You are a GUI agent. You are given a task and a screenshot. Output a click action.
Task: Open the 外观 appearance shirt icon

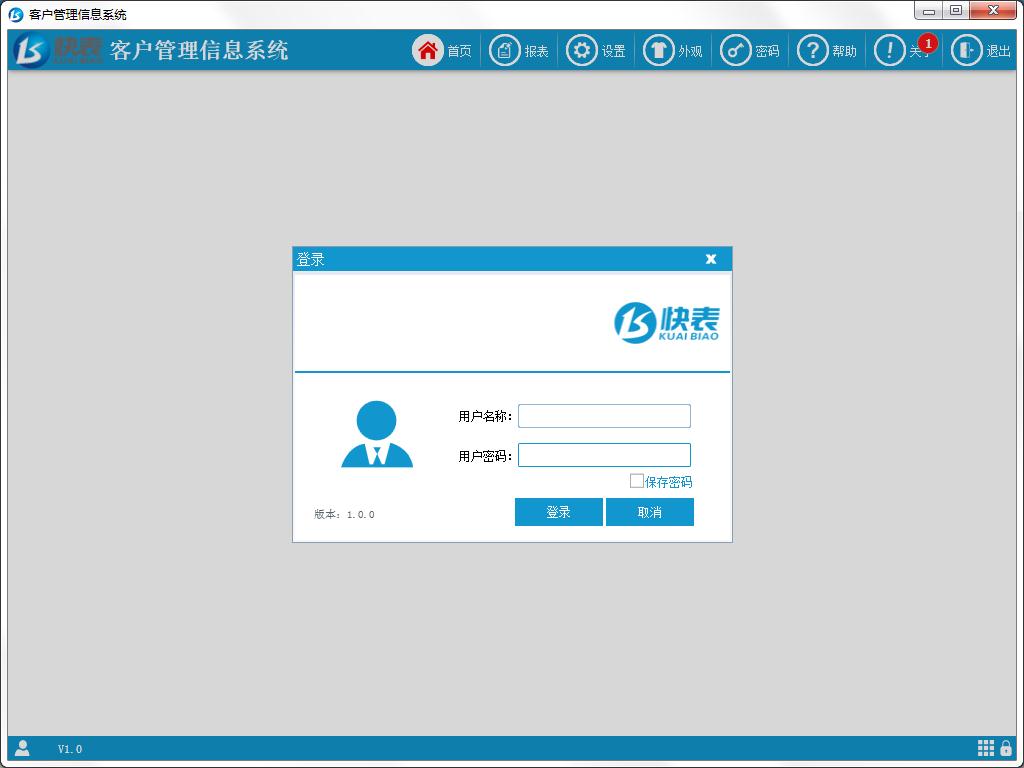658,50
